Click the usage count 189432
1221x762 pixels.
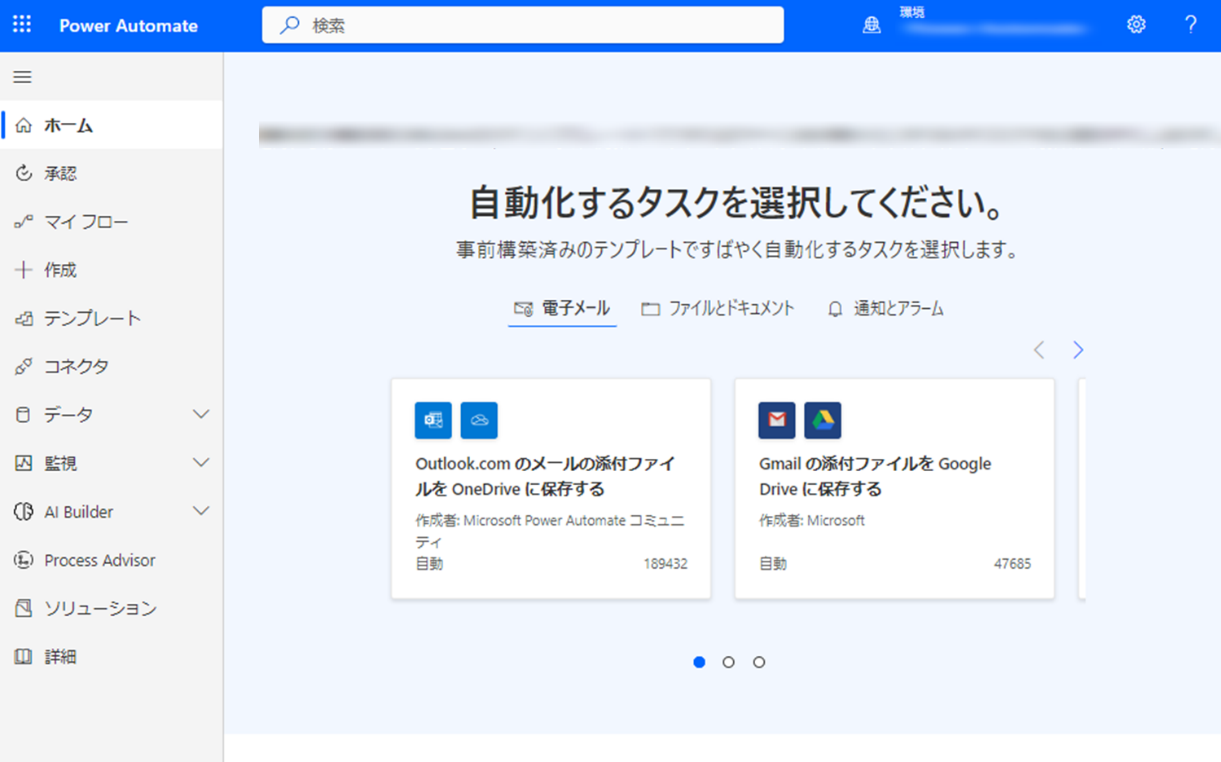pyautogui.click(x=665, y=564)
